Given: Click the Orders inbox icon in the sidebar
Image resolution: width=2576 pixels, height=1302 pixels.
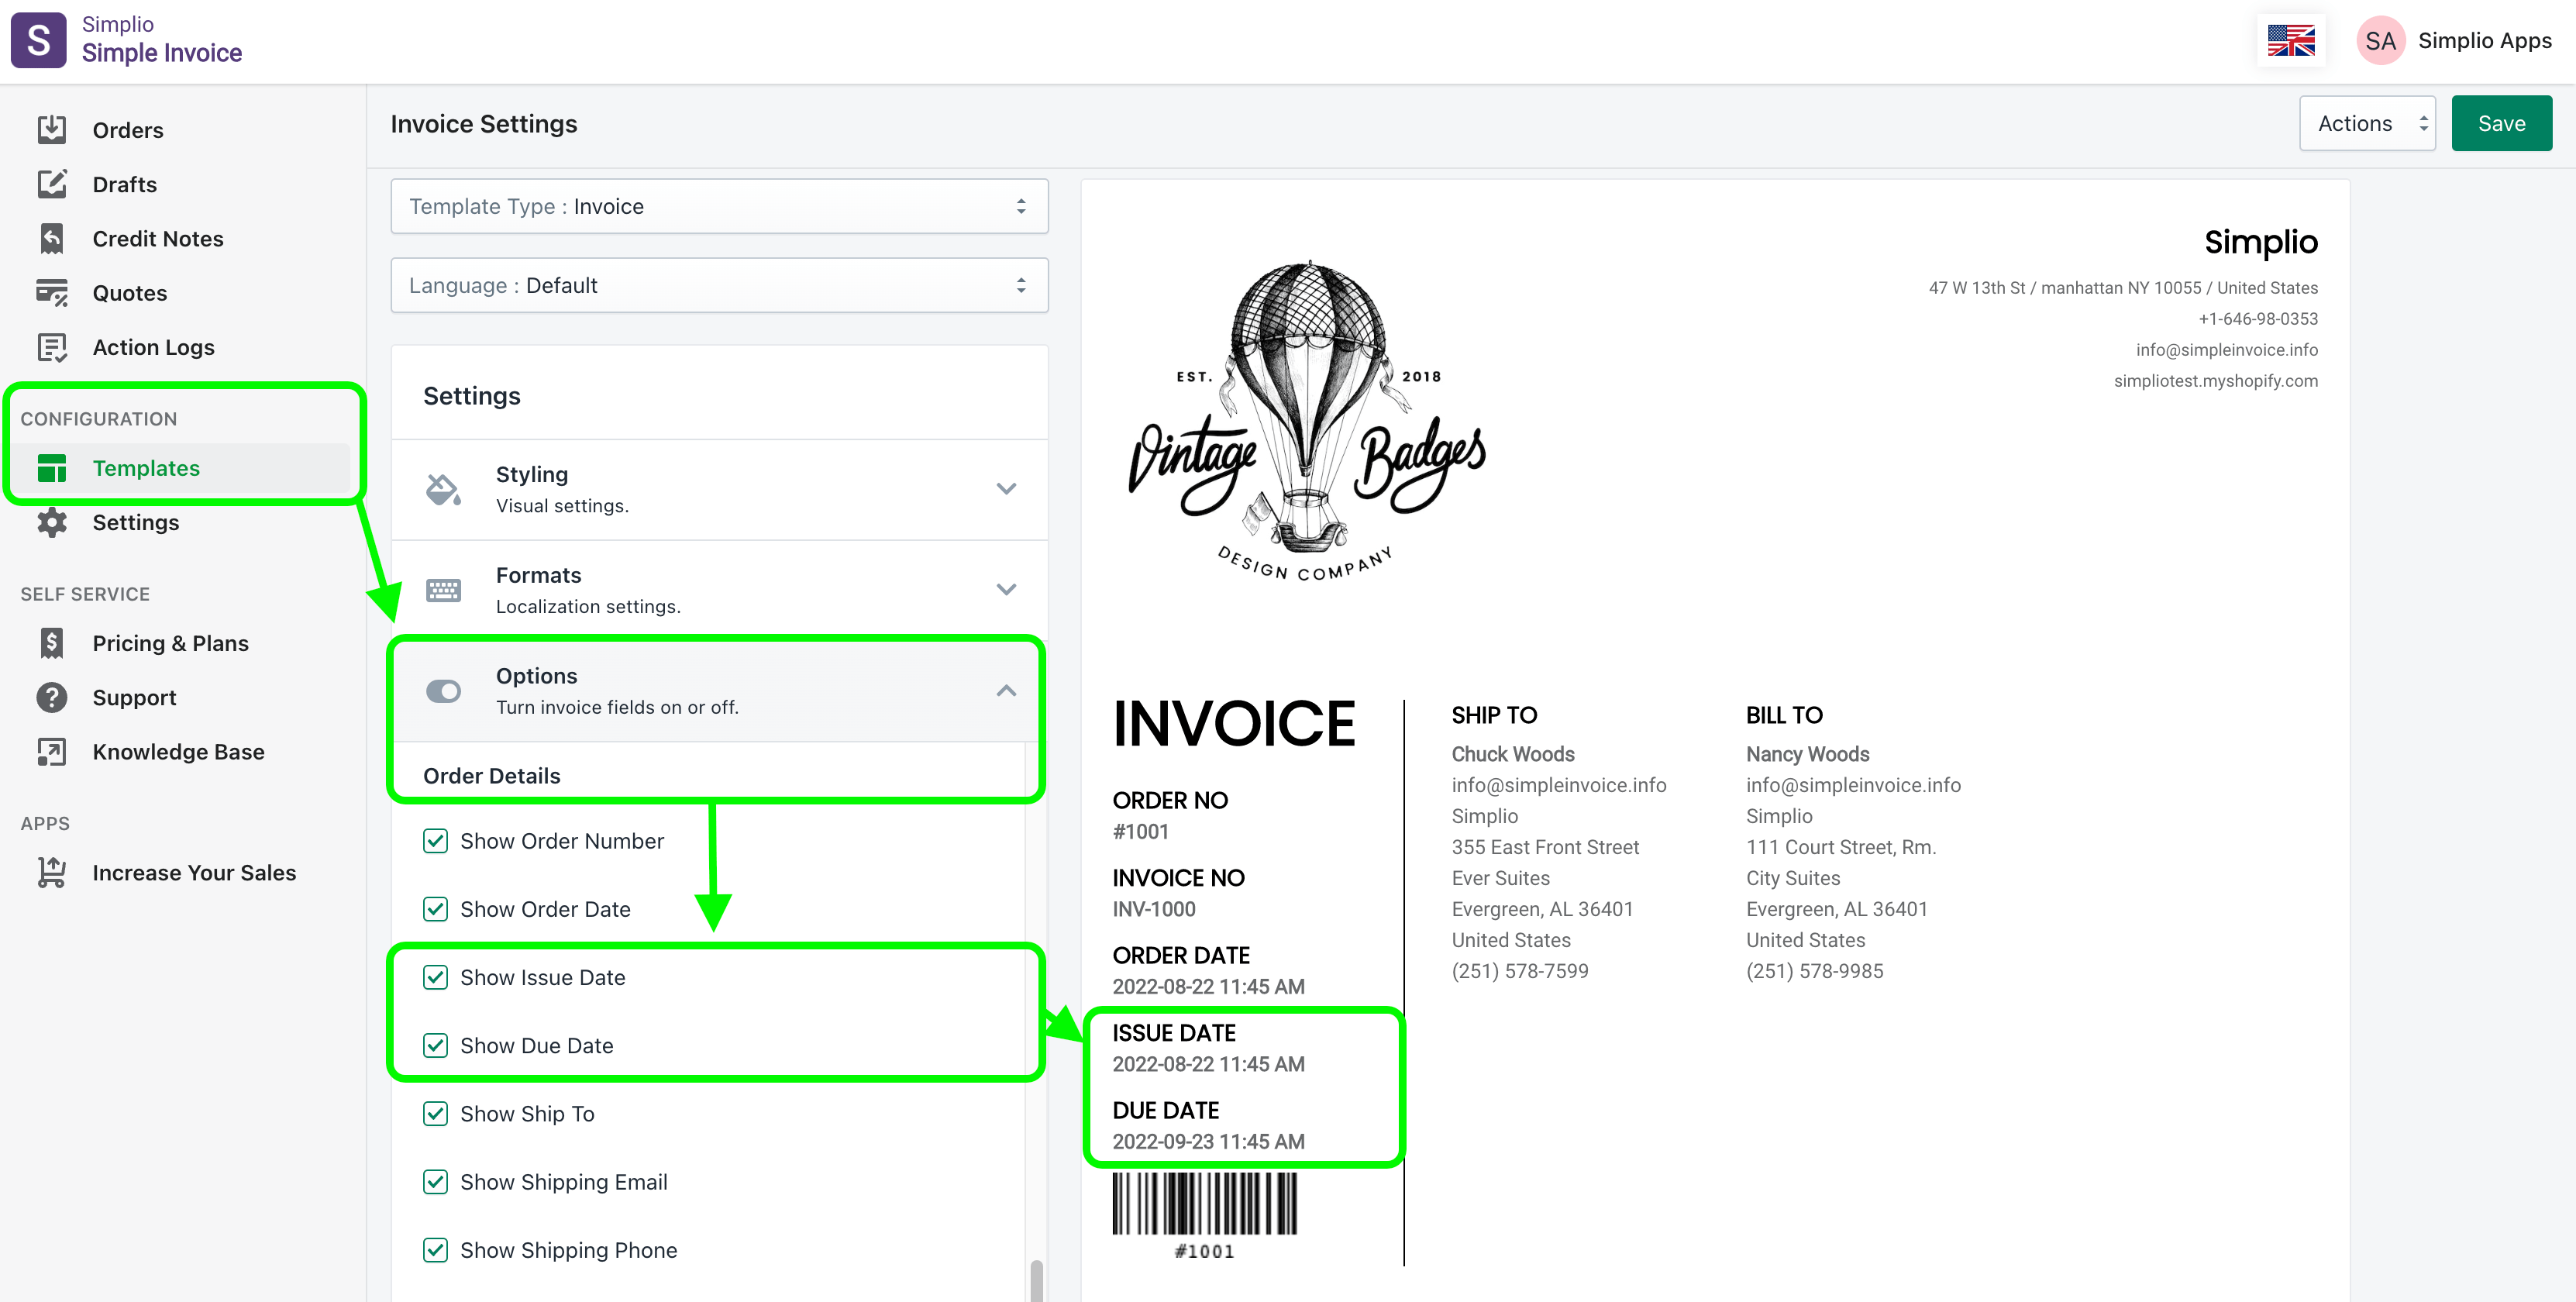Looking at the screenshot, I should coord(52,130).
